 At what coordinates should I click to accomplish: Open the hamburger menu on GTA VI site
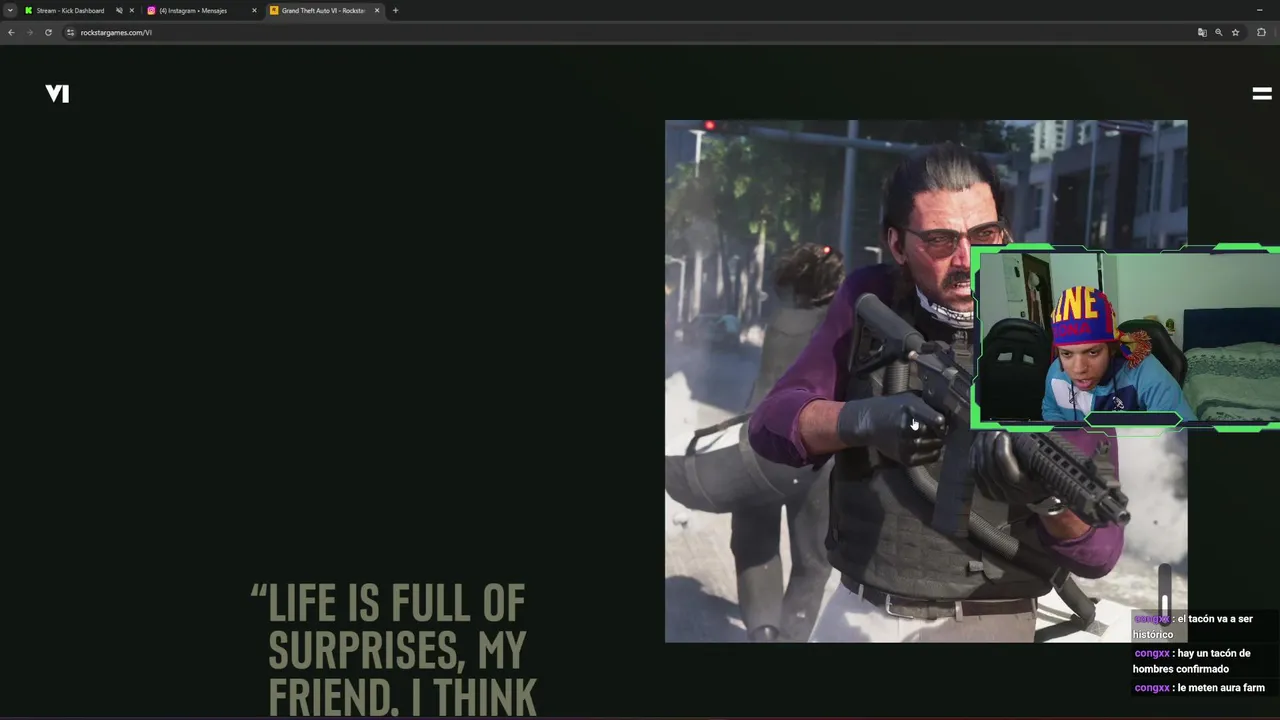click(1262, 93)
